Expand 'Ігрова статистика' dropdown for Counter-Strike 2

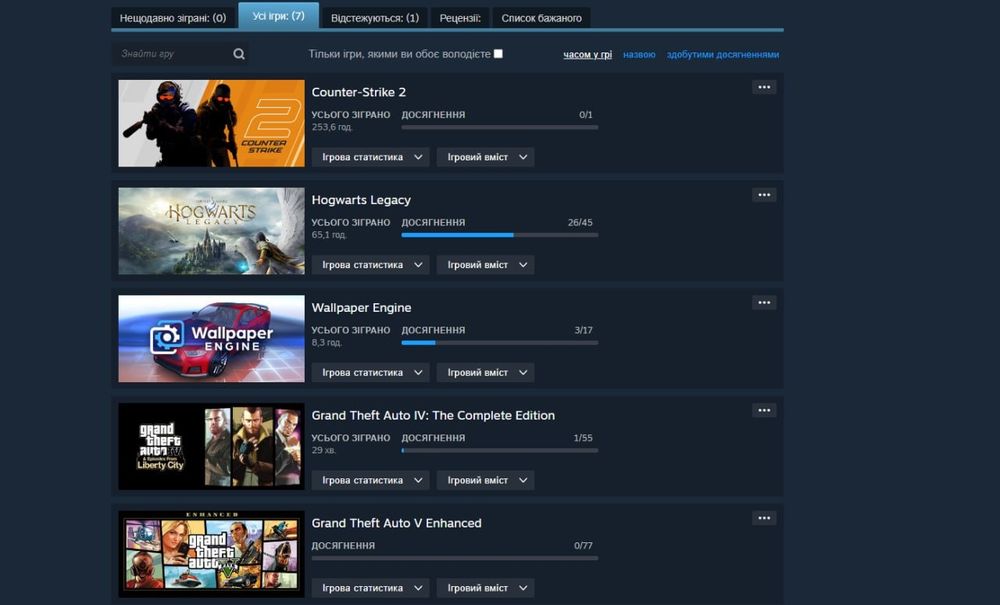[371, 157]
